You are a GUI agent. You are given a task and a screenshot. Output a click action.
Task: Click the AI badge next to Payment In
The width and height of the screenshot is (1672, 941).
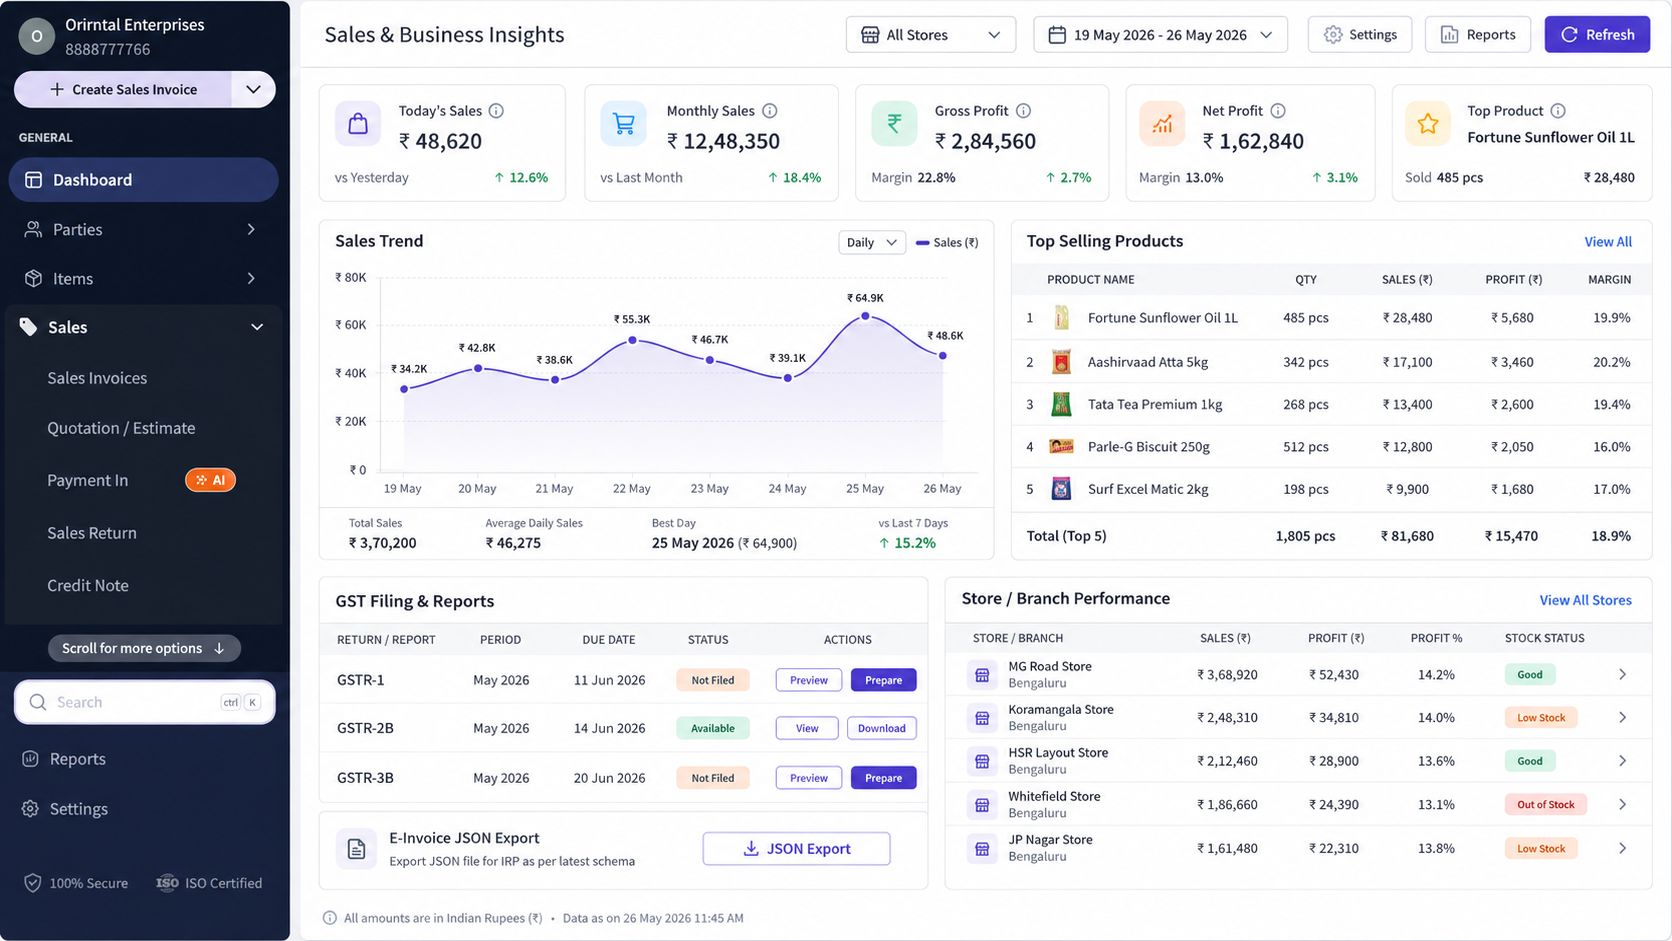210,480
